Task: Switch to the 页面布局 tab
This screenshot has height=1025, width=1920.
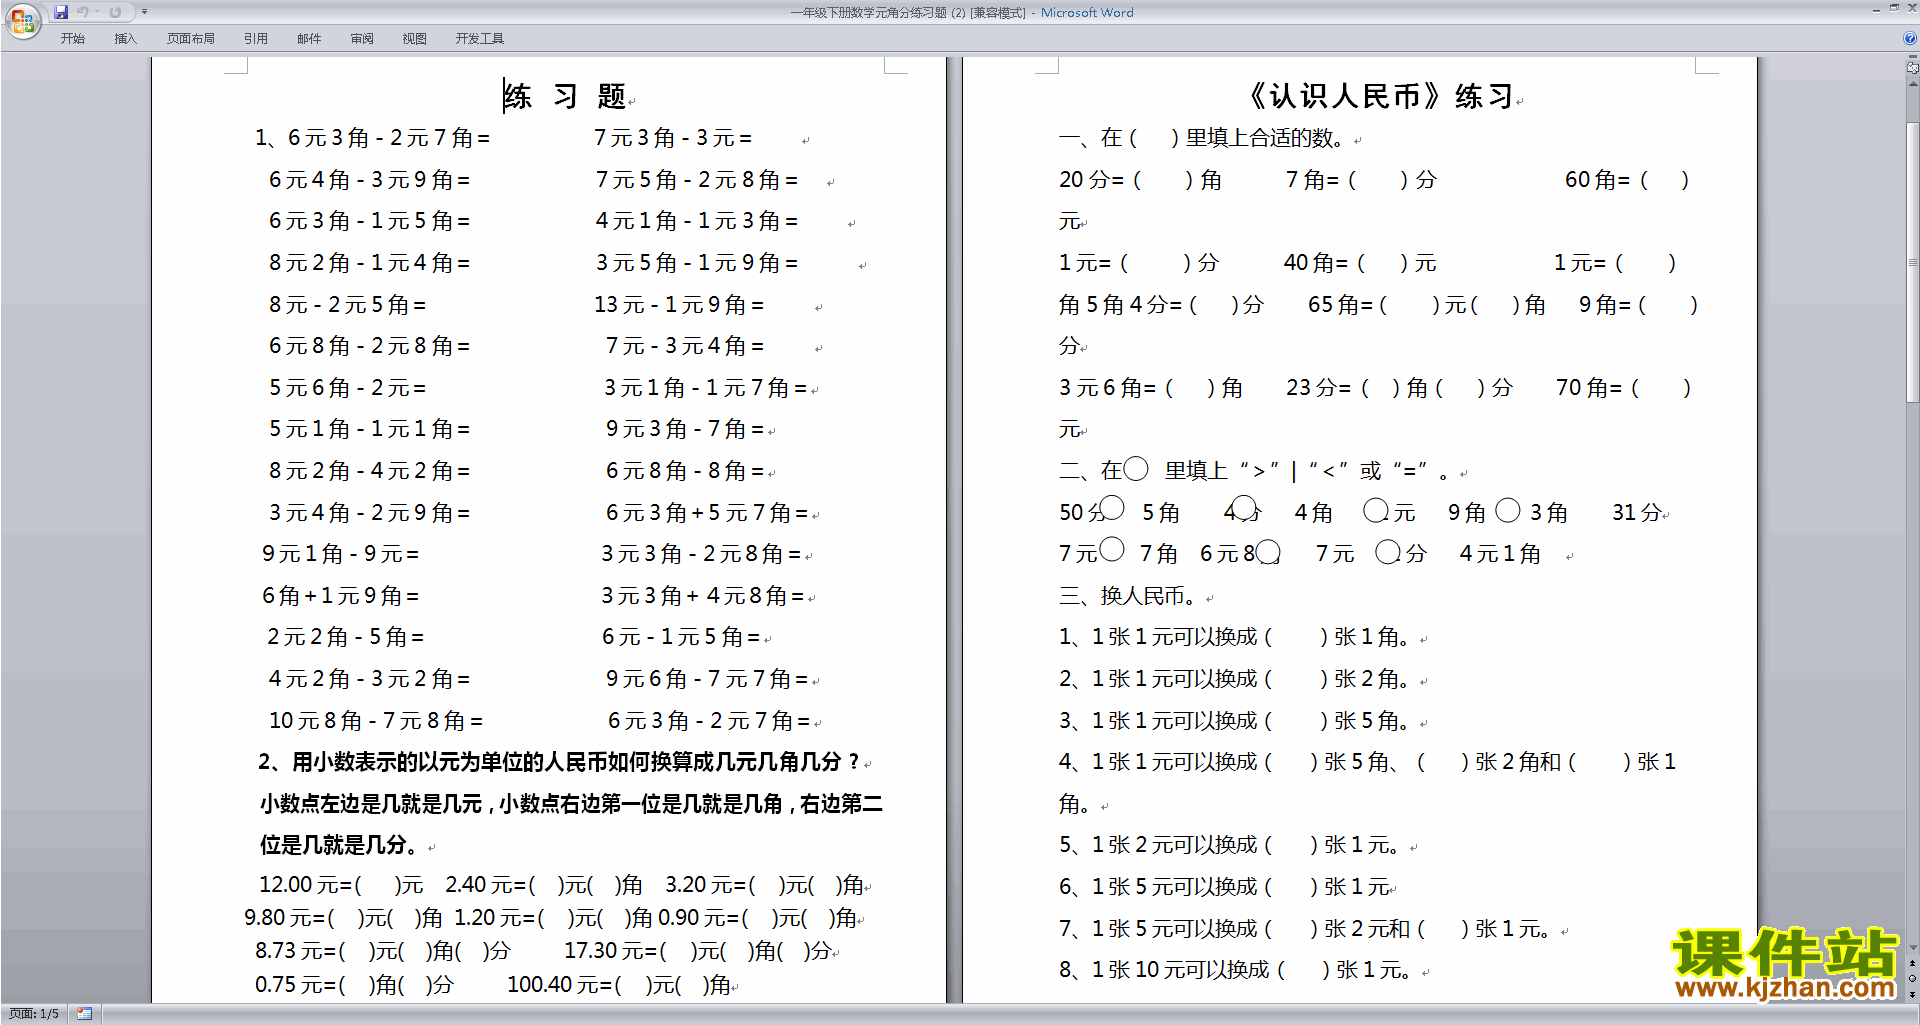Action: pos(190,38)
